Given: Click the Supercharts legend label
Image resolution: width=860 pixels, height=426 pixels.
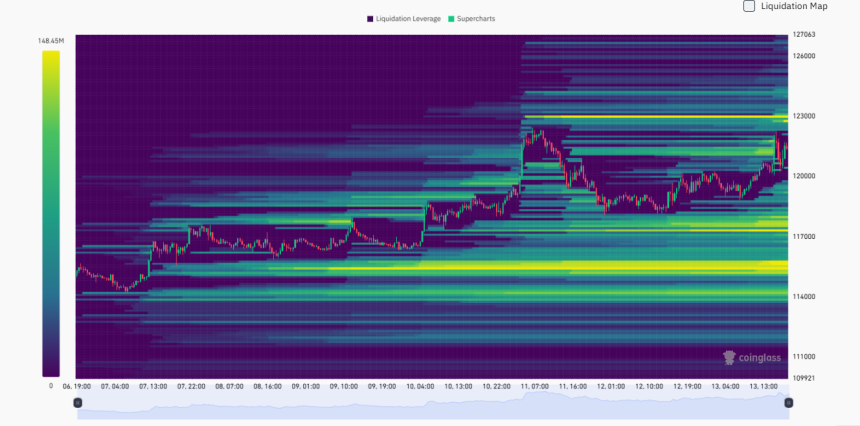Looking at the screenshot, I should click(x=476, y=19).
